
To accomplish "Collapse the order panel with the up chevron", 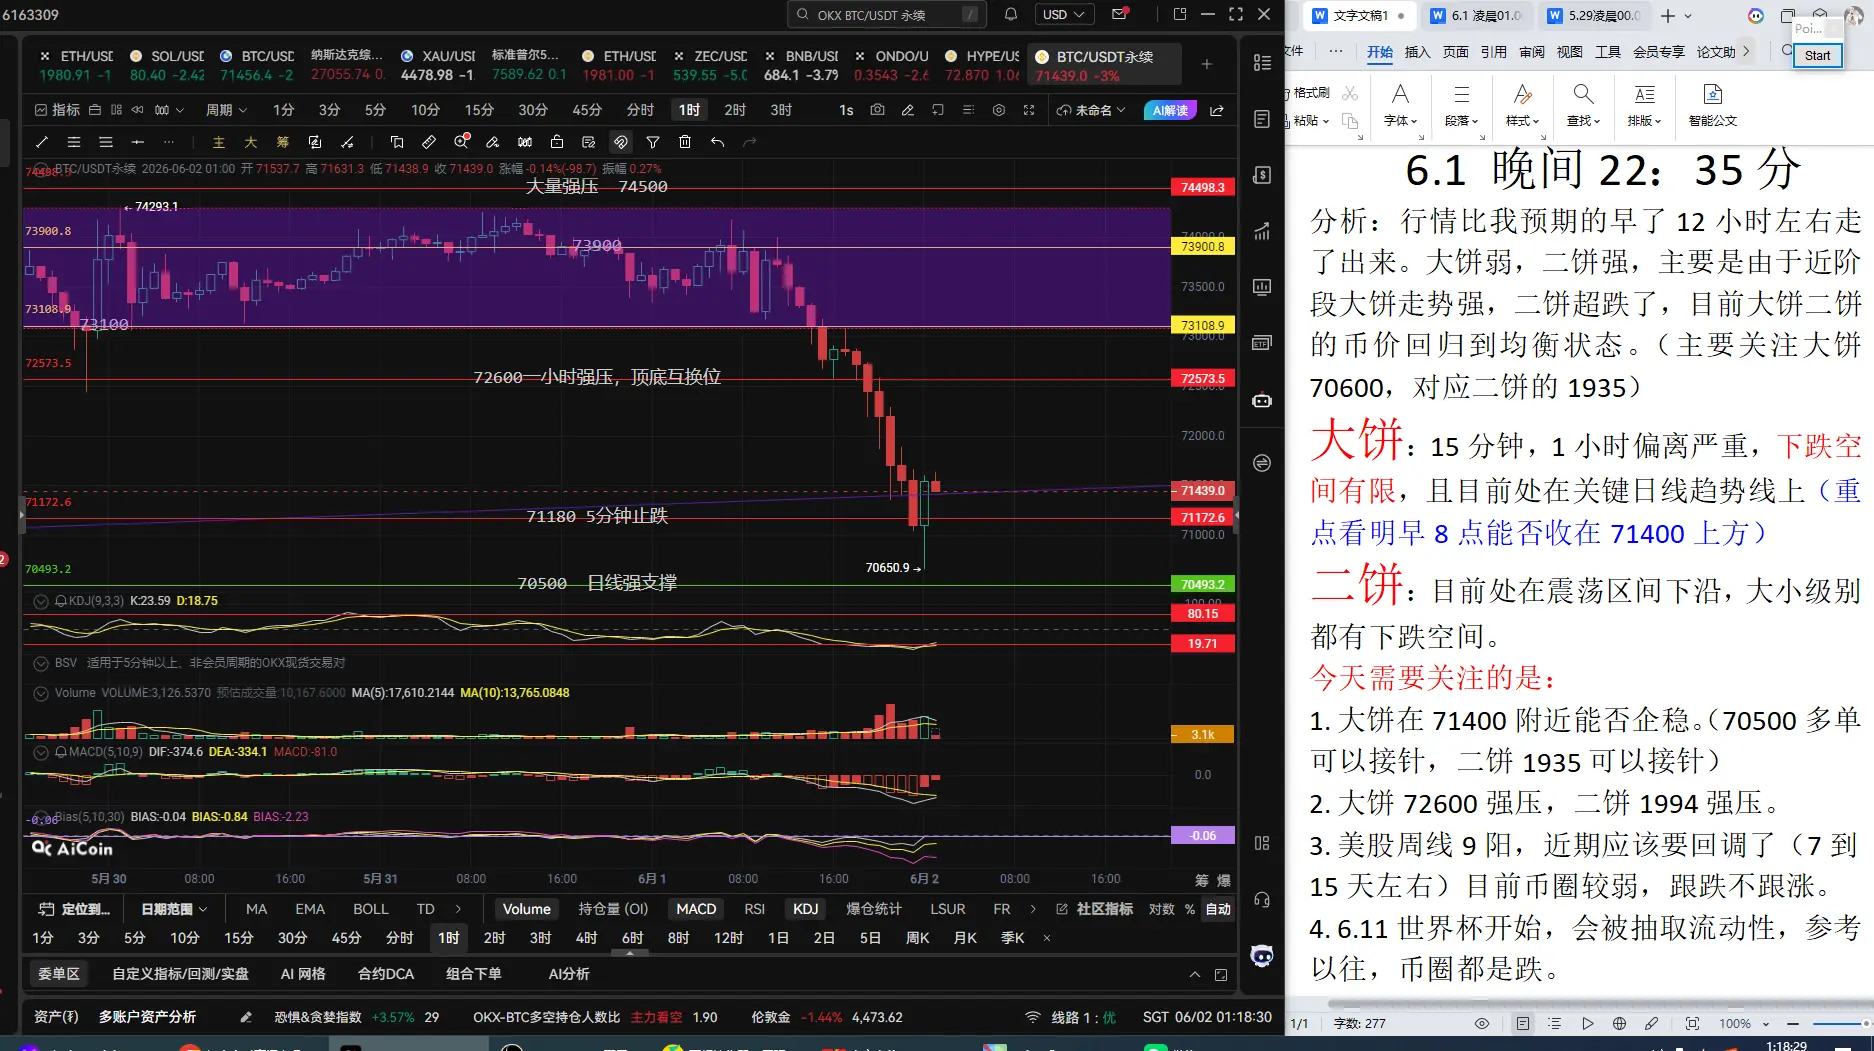I will [x=1194, y=974].
